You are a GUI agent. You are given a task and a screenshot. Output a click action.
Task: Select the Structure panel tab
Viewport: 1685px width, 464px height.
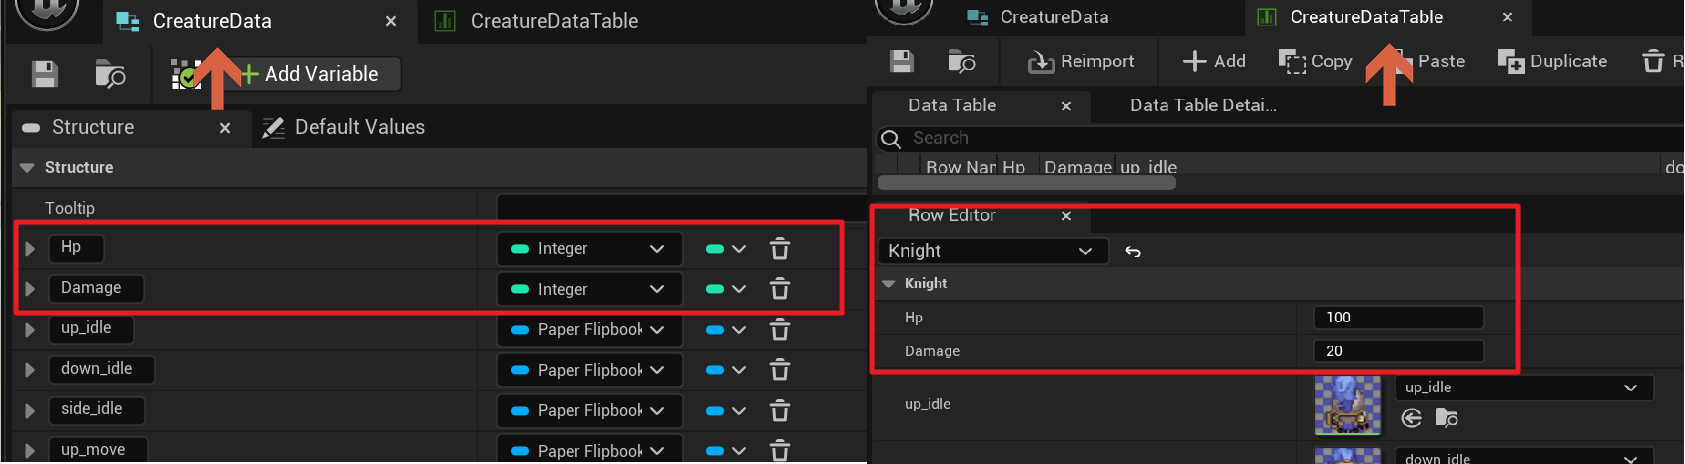(x=93, y=127)
